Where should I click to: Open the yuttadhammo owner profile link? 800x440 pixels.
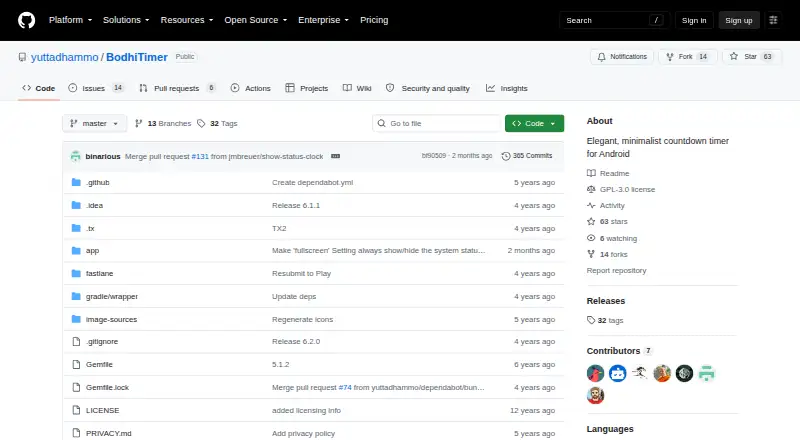(64, 57)
